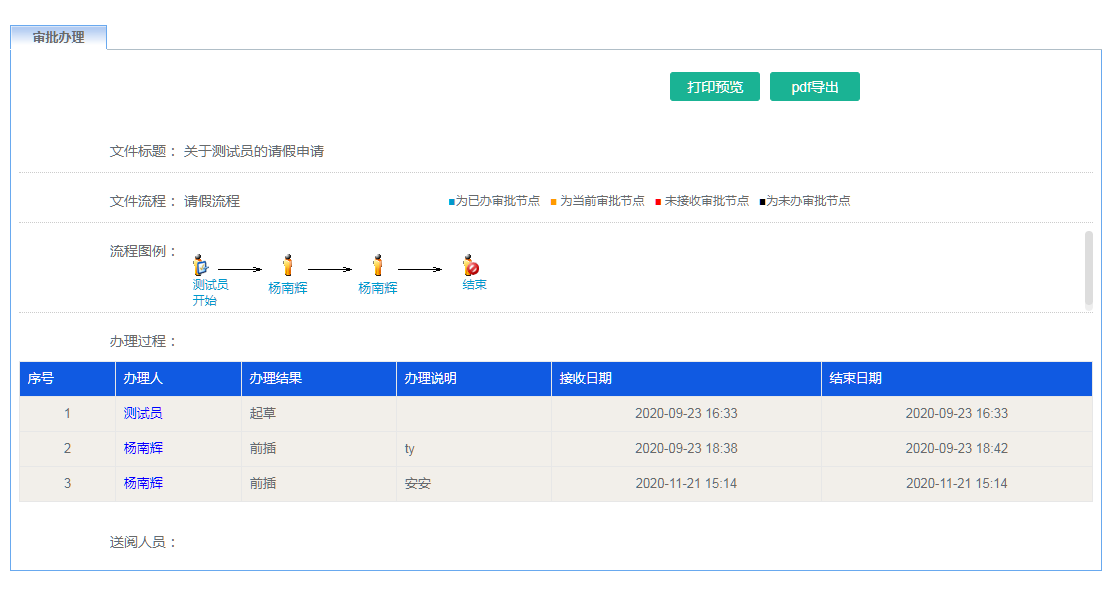Click the arrow between start and 杨南辉
Image resolution: width=1112 pixels, height=599 pixels.
click(x=240, y=268)
